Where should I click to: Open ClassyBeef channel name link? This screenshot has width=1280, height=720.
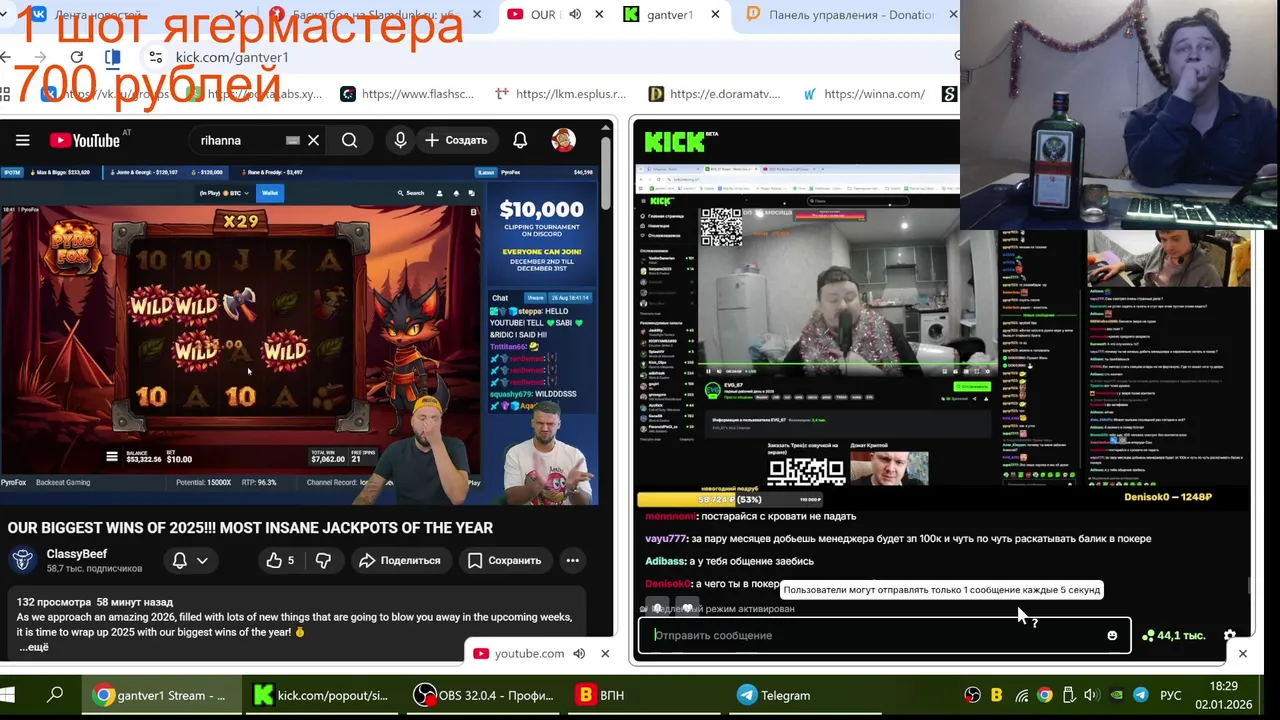(77, 554)
